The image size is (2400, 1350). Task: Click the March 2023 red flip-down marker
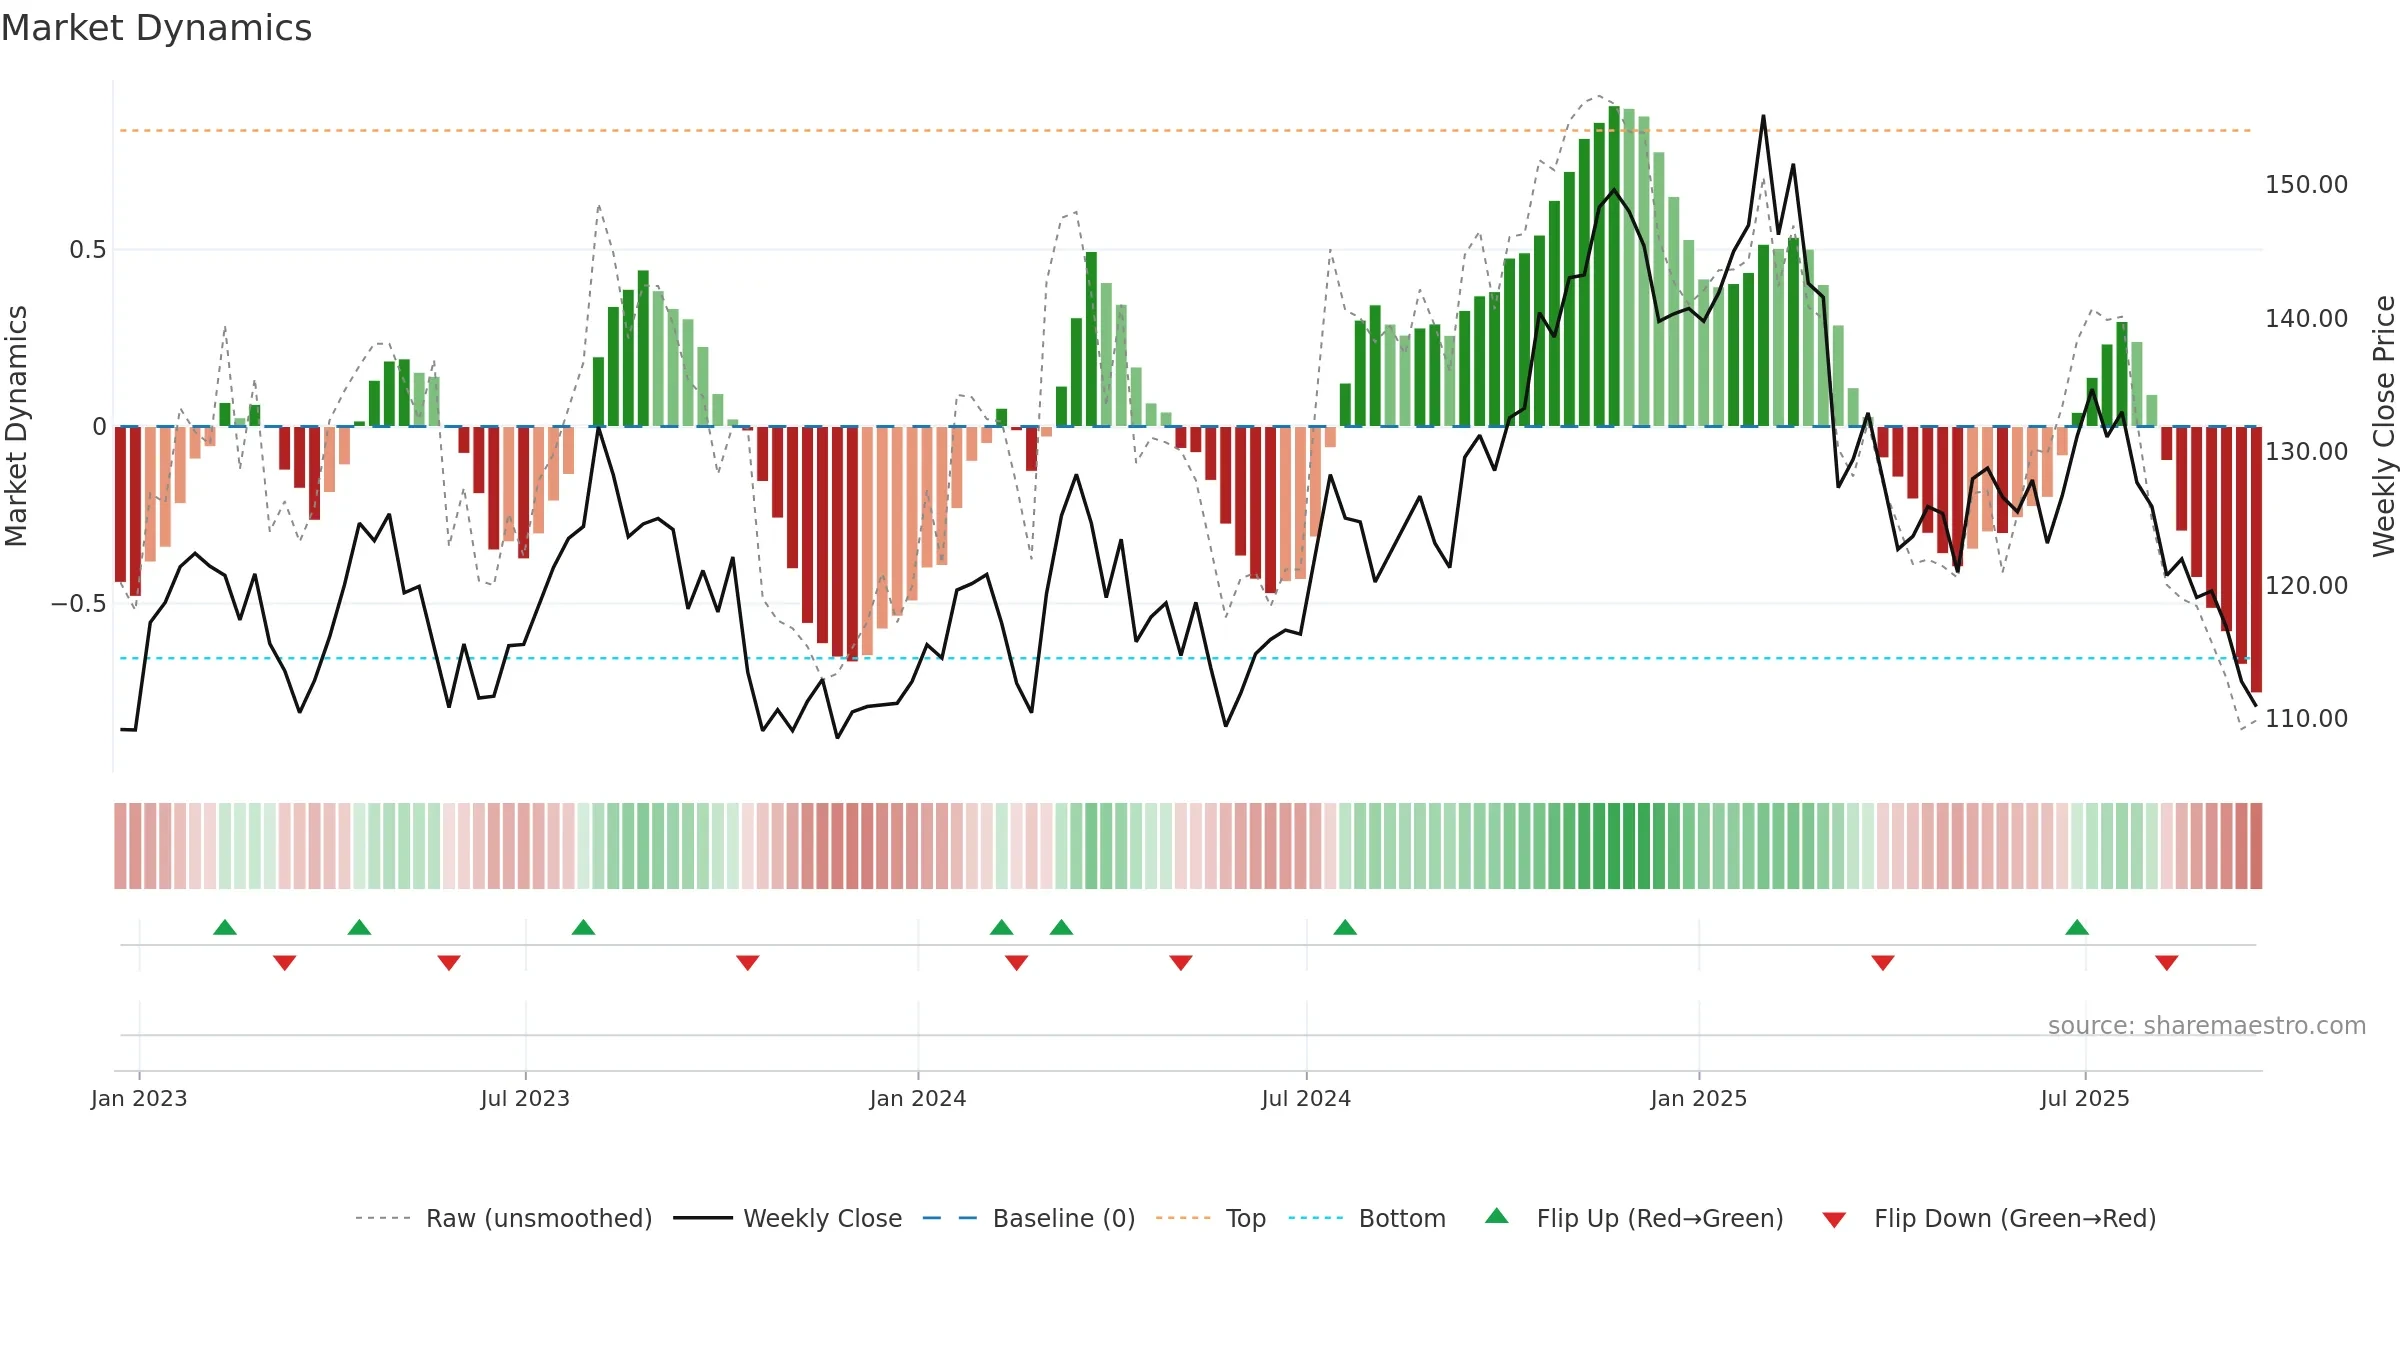(x=285, y=963)
